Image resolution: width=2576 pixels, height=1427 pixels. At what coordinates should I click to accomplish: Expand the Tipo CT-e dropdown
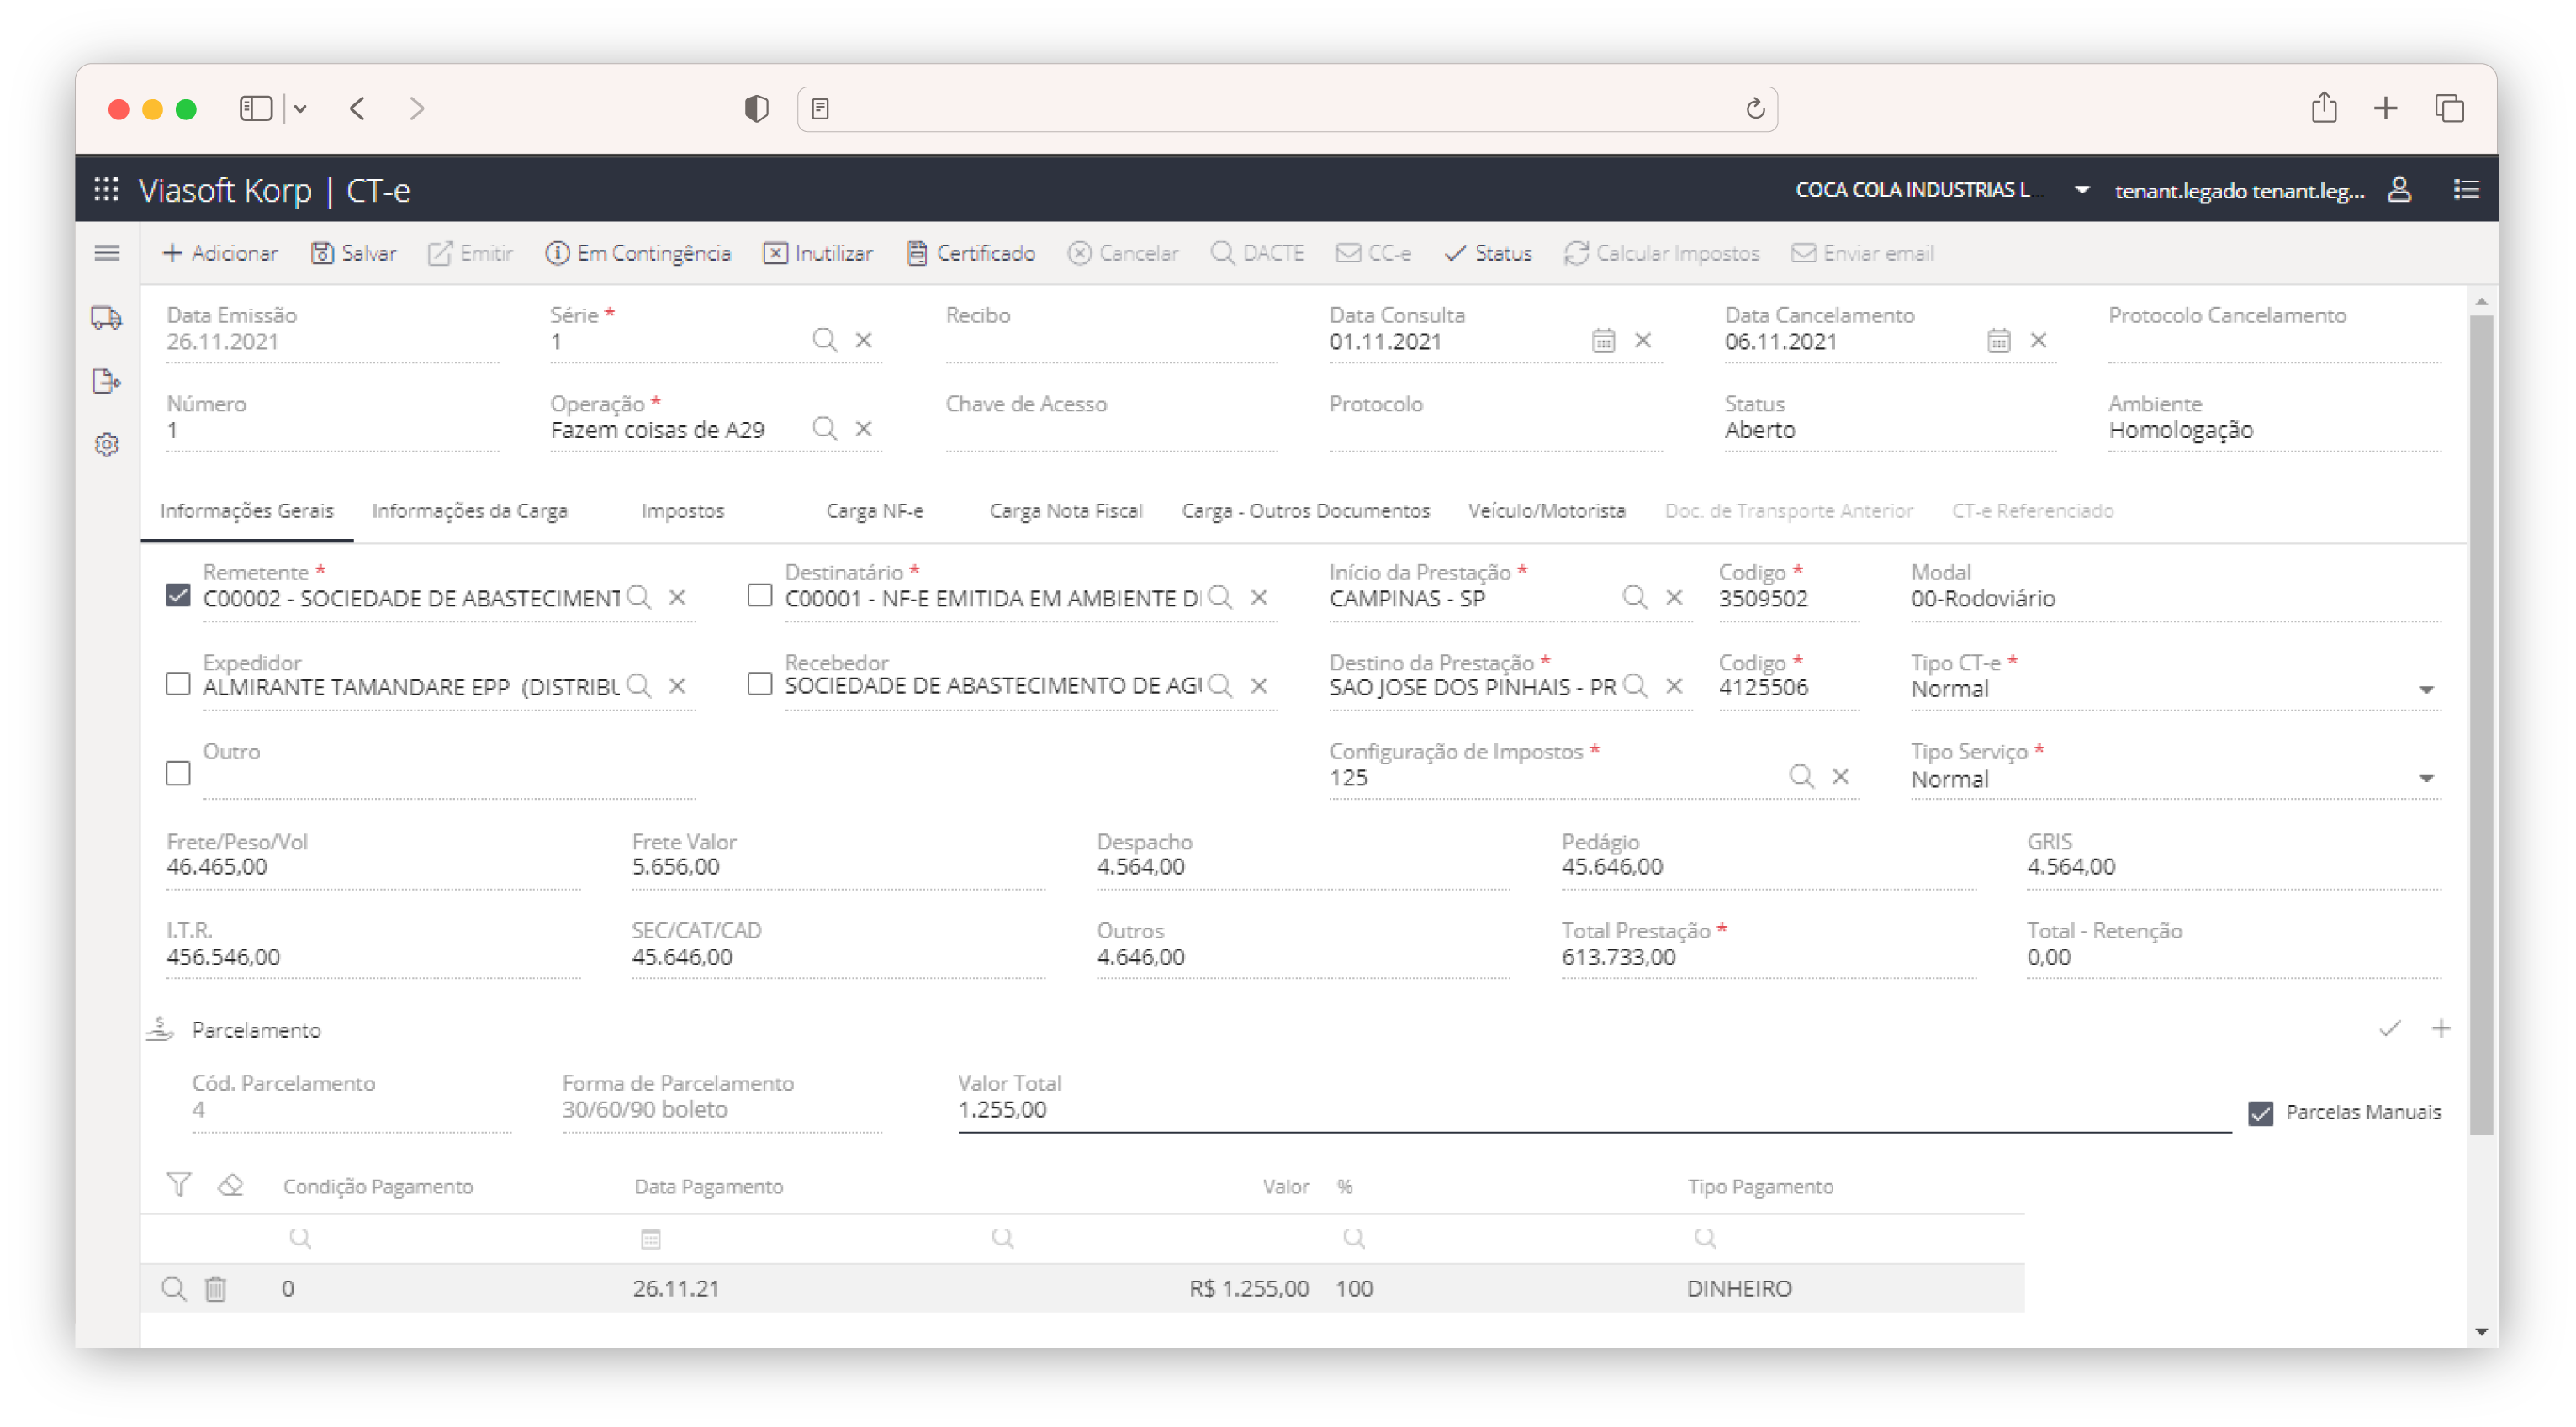tap(2425, 690)
